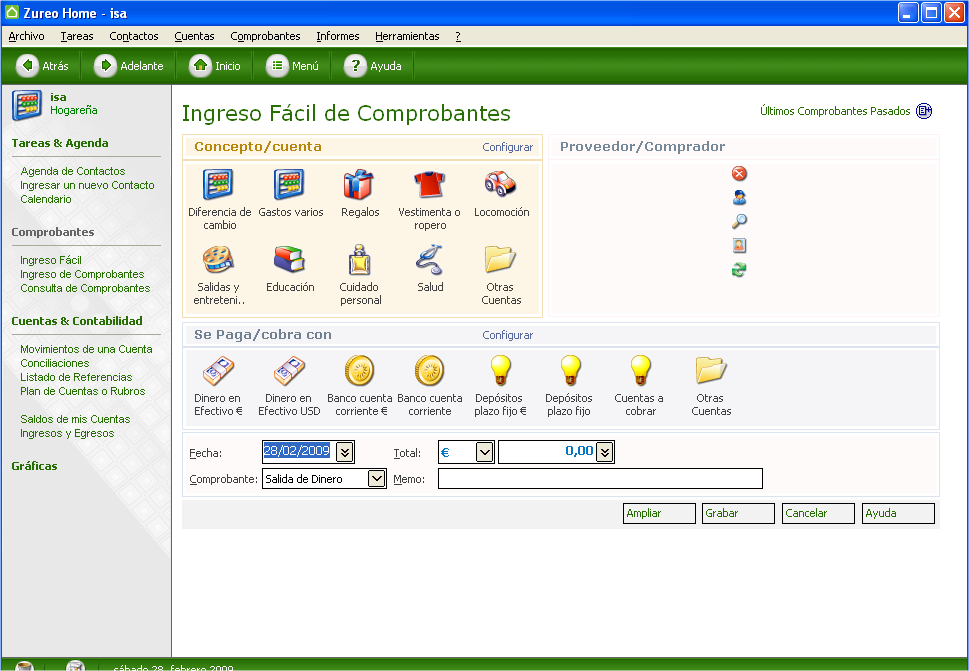Click the Ayuda button beside Cancelar

coord(898,513)
